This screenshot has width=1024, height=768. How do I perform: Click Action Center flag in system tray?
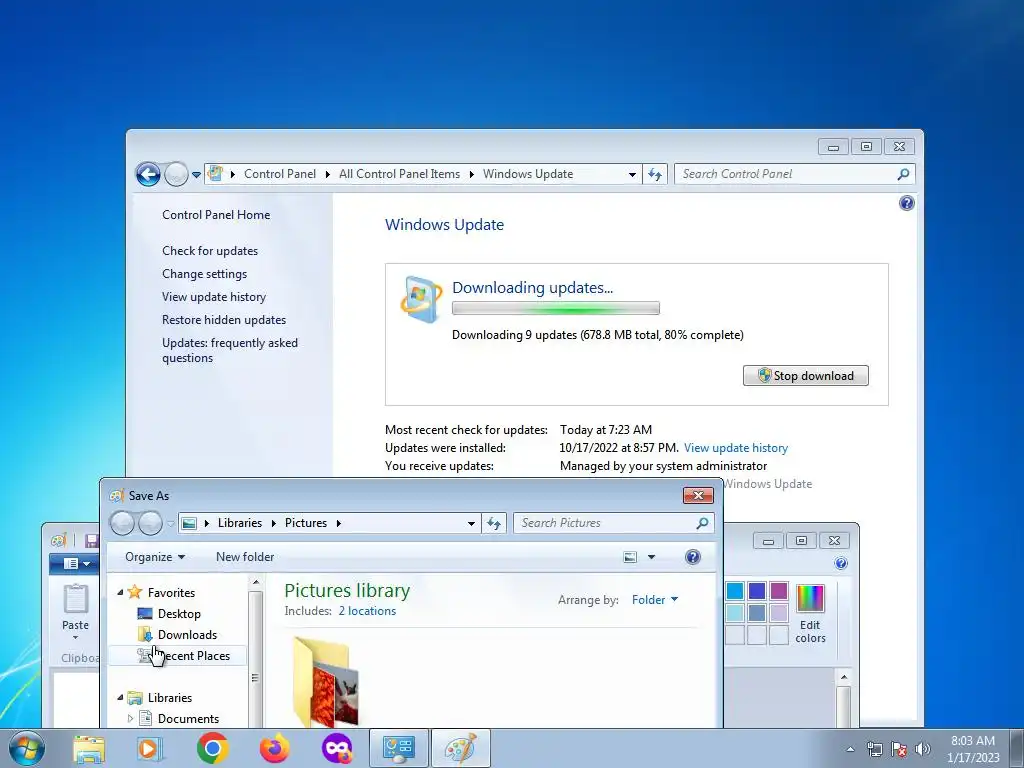point(899,749)
